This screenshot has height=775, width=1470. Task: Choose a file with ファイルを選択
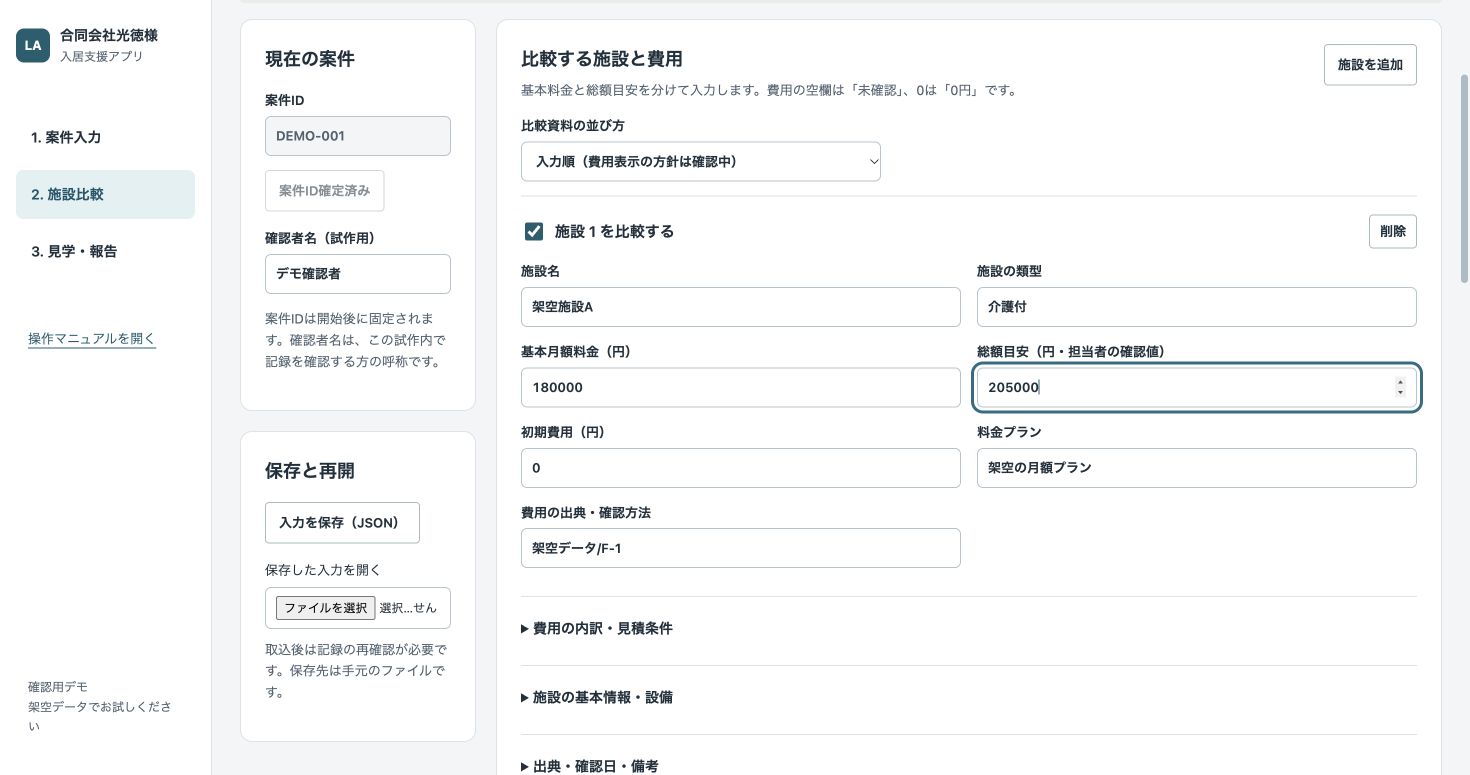(x=326, y=608)
